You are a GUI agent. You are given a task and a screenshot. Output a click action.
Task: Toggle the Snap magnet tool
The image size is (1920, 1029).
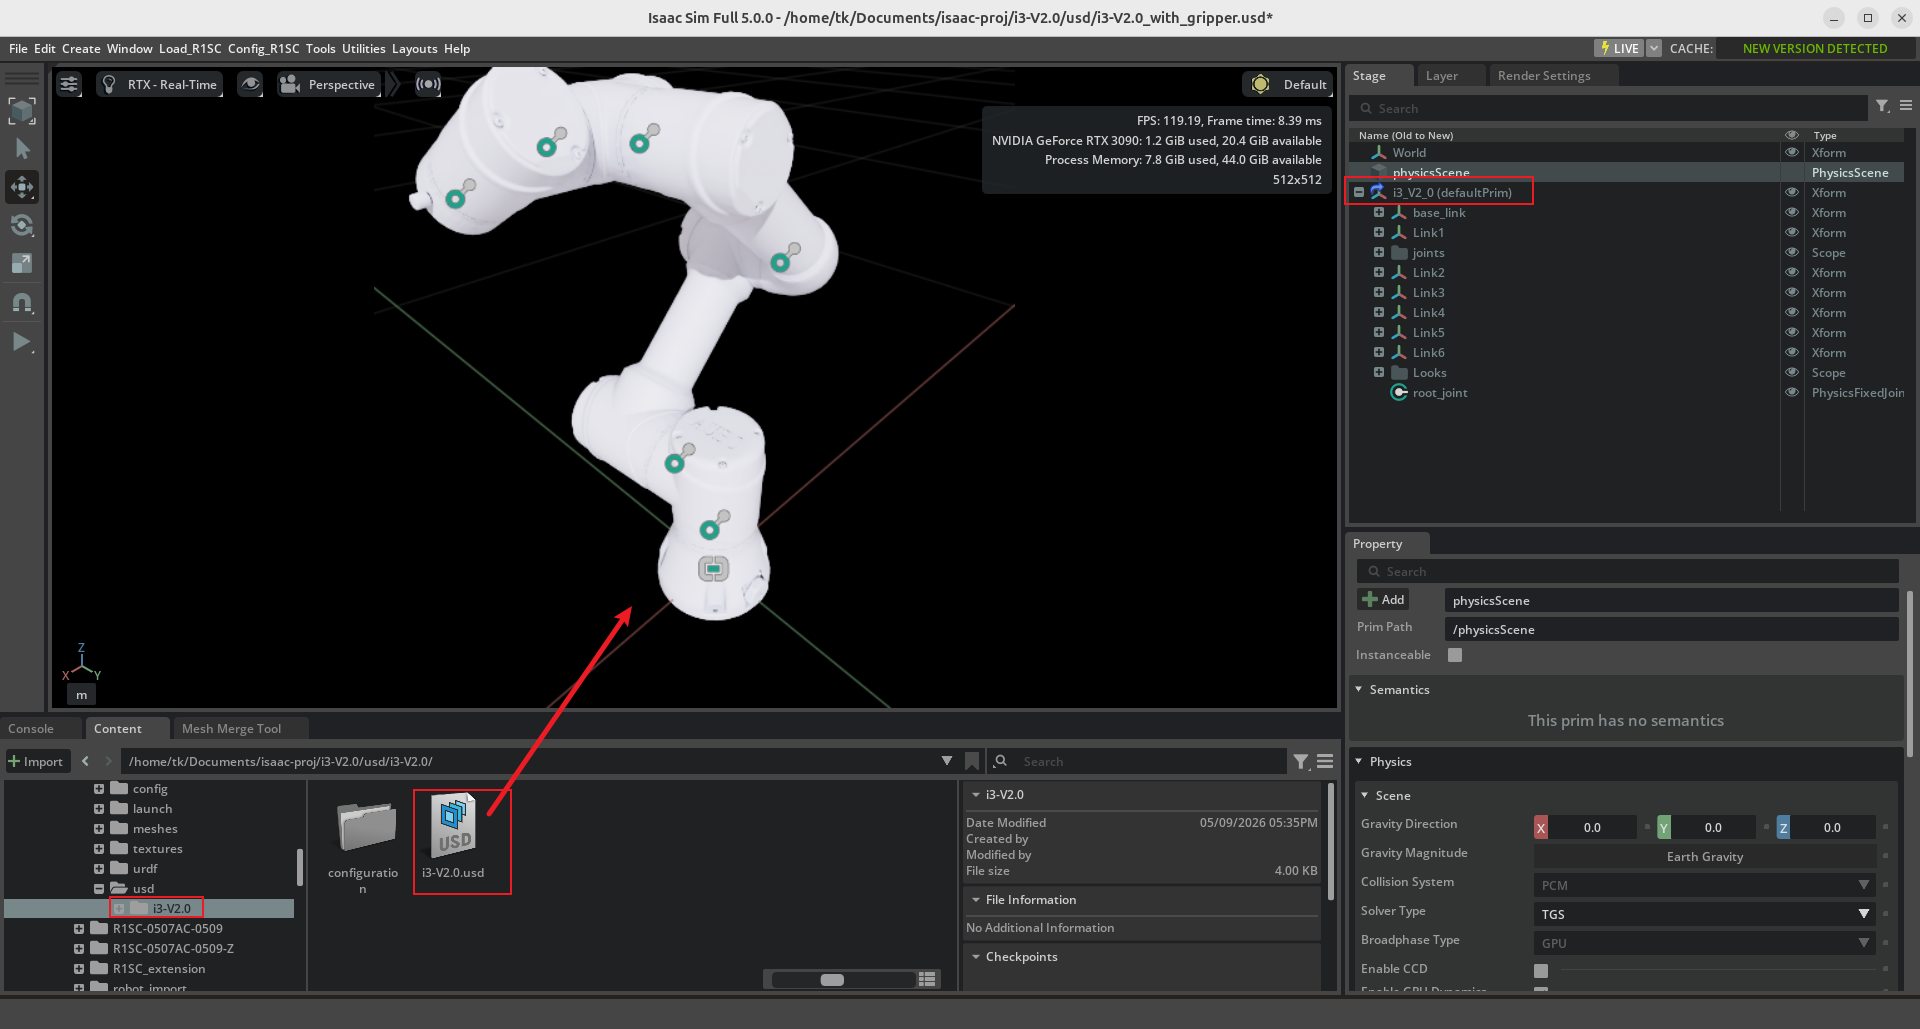click(22, 302)
